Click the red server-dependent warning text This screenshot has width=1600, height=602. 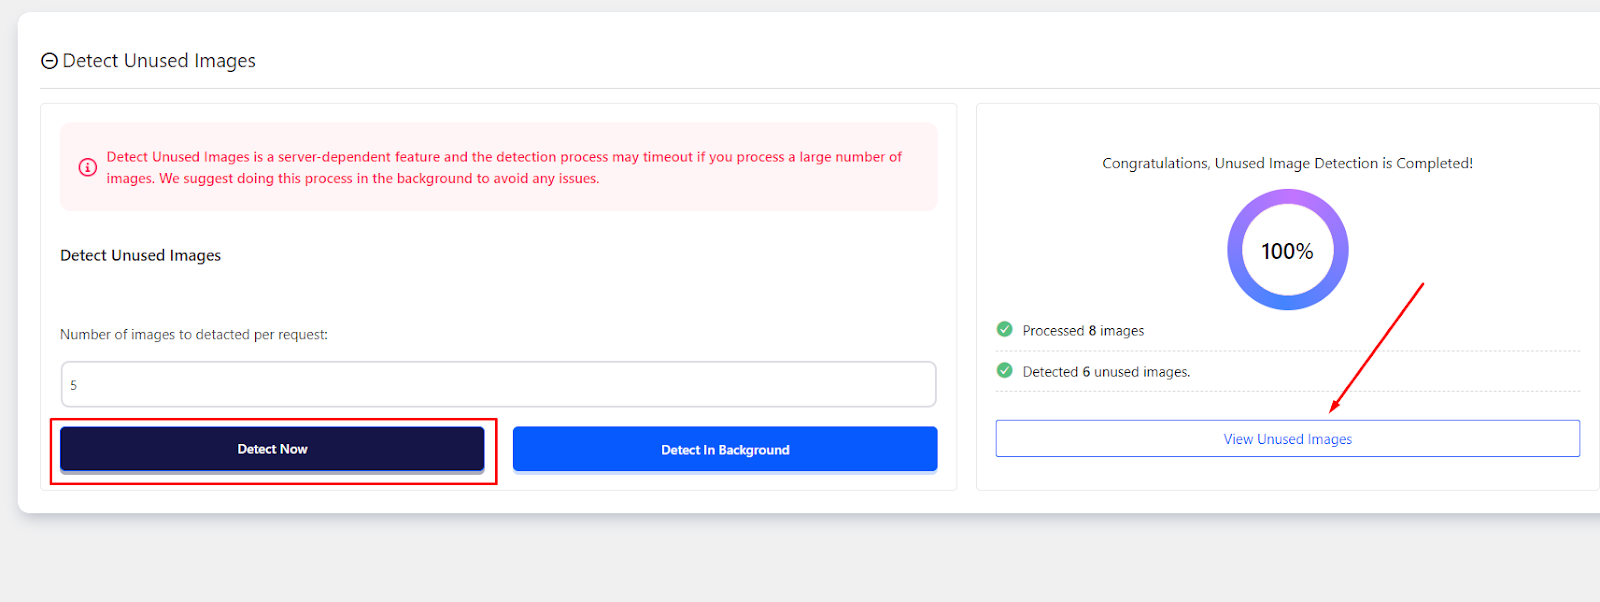pyautogui.click(x=504, y=167)
